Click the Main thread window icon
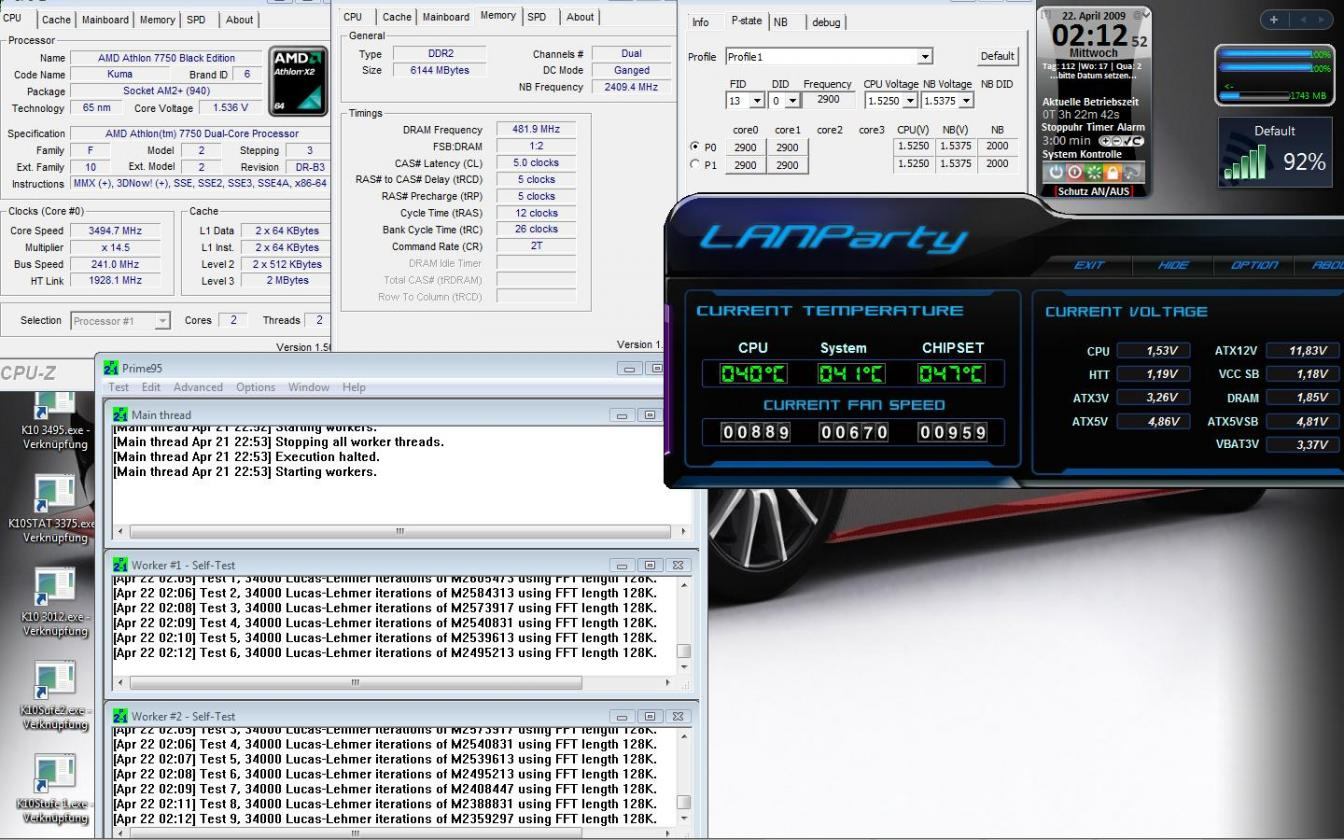 (x=120, y=414)
